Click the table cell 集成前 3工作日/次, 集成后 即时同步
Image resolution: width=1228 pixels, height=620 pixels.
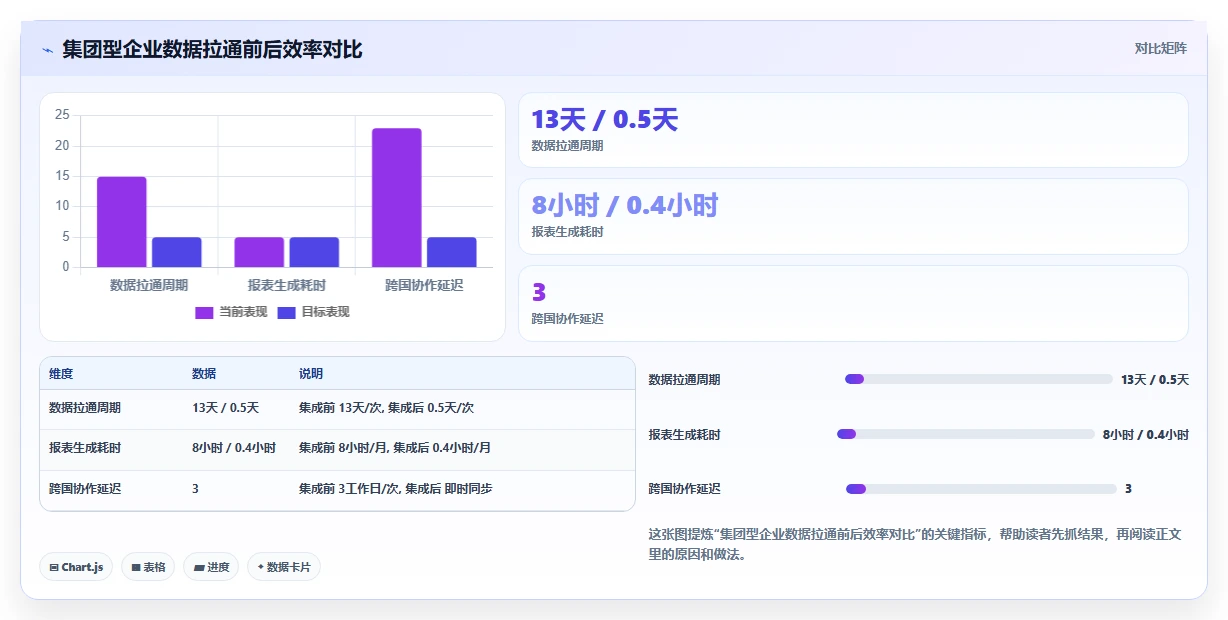(395, 489)
